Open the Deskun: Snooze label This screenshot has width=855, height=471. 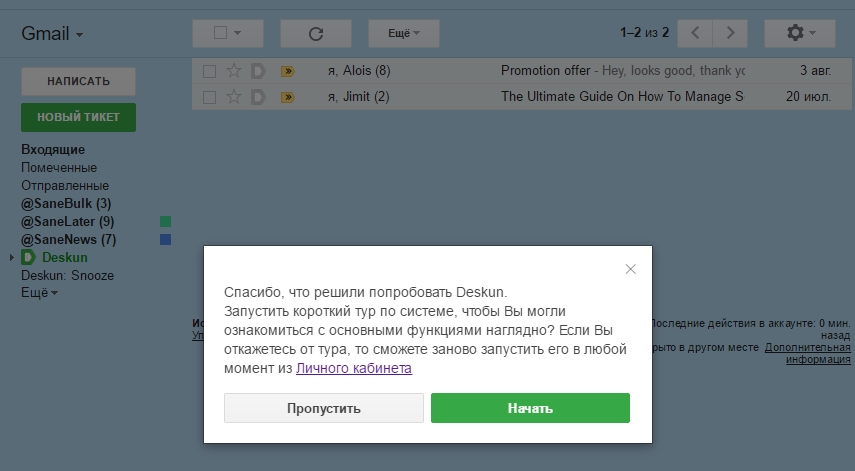(68, 275)
